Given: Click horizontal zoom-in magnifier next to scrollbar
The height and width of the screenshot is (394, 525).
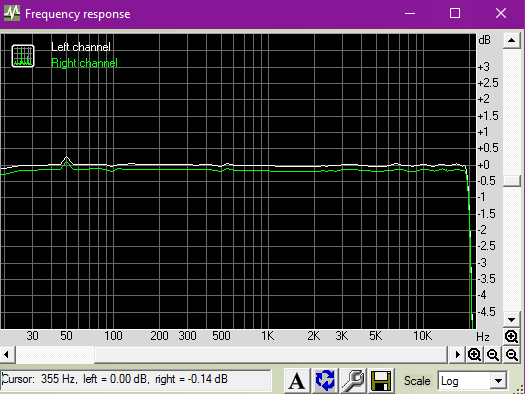Looking at the screenshot, I should coord(474,354).
